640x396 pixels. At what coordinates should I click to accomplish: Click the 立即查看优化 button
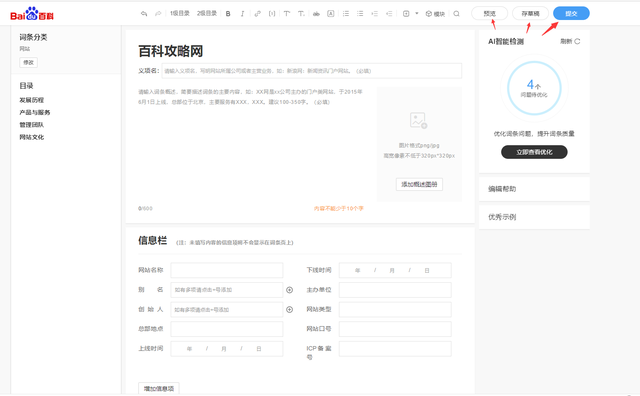tap(534, 152)
